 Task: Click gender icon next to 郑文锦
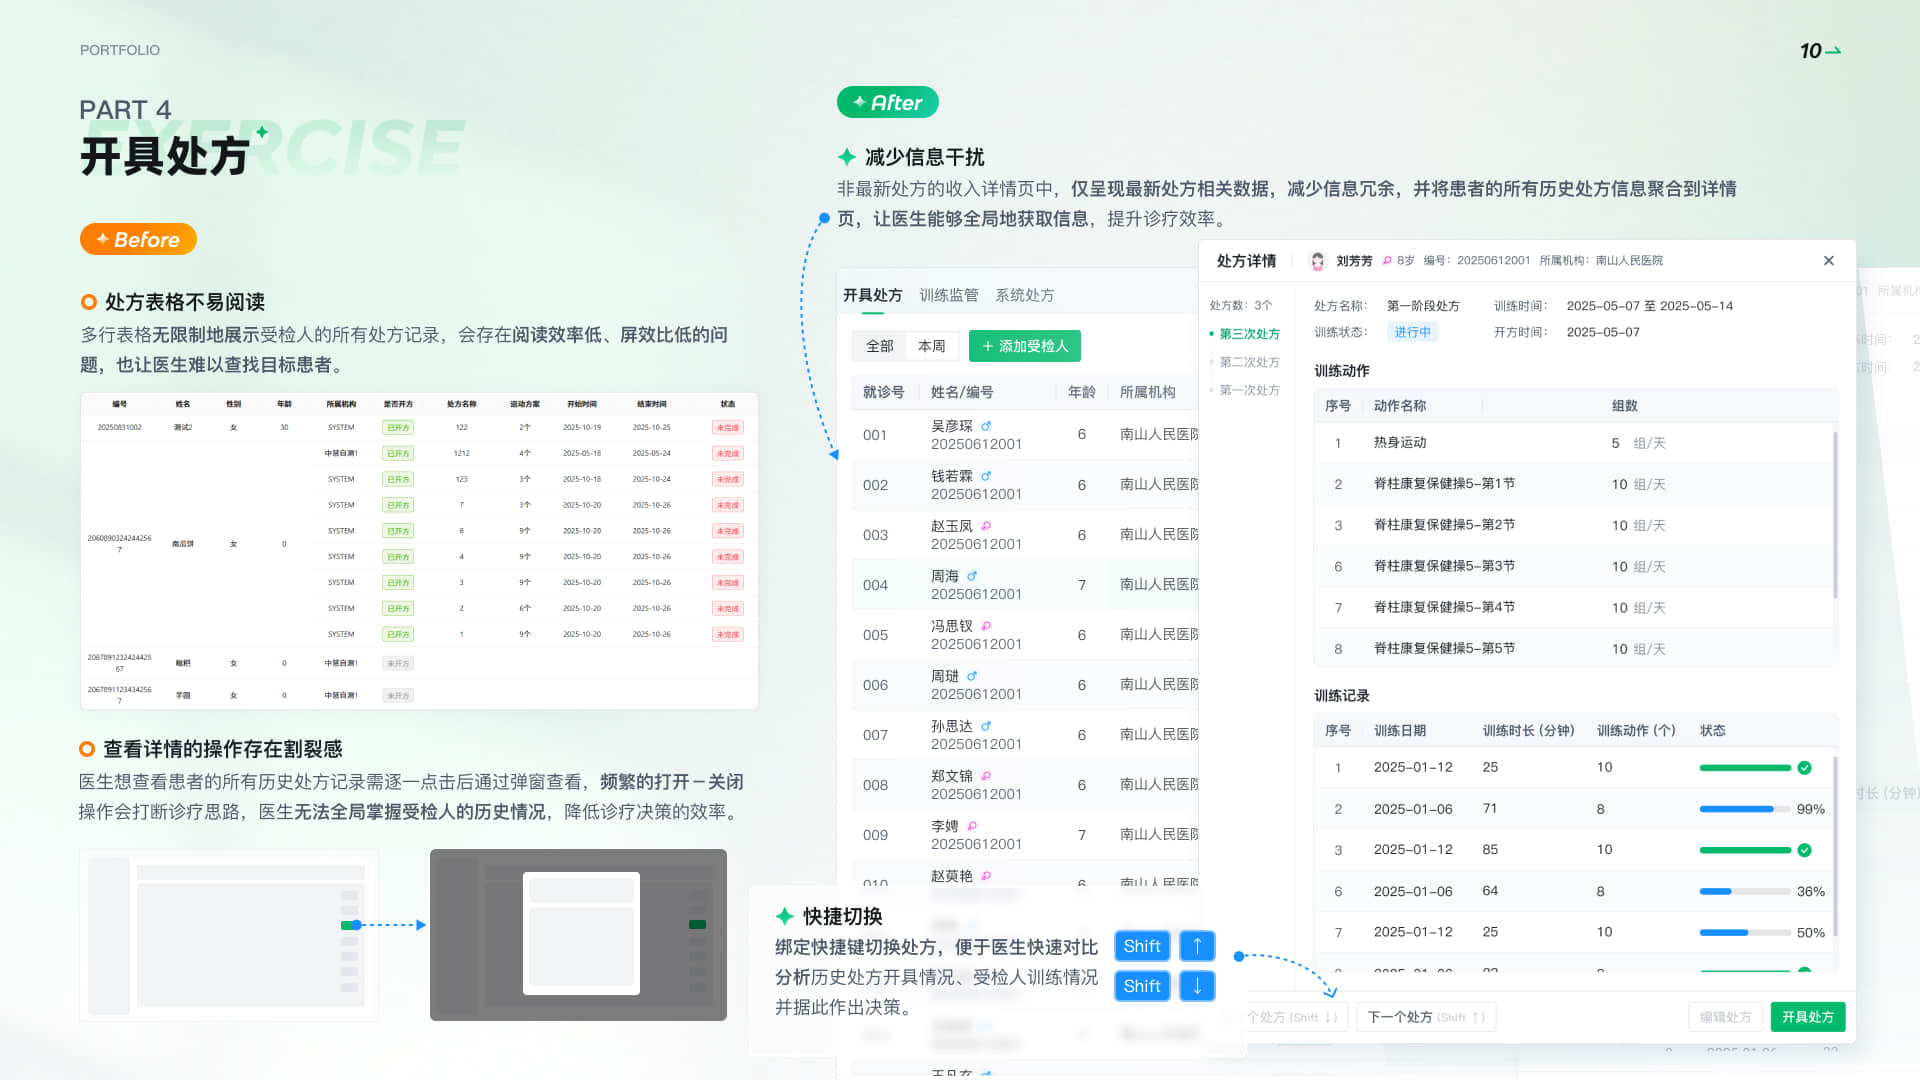tap(986, 776)
